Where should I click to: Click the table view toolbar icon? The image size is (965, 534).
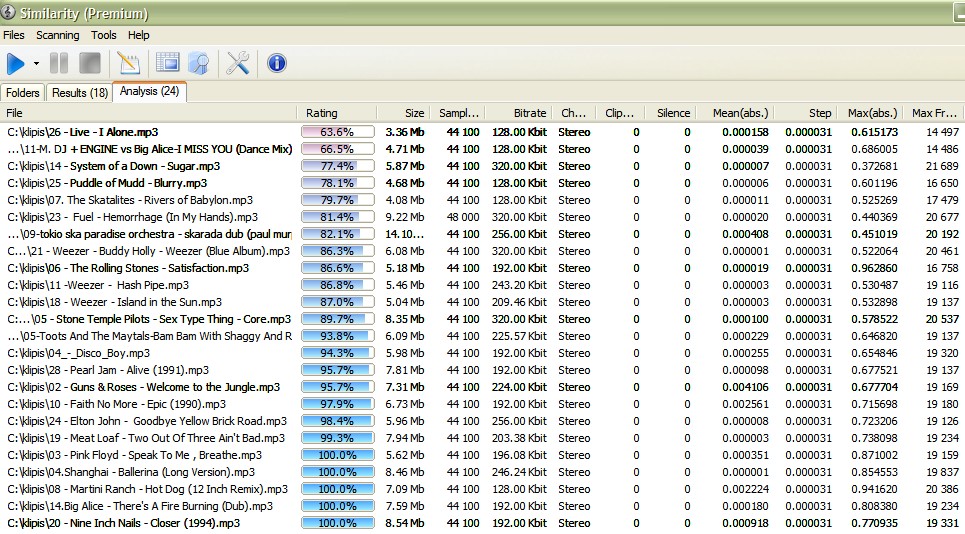point(167,63)
